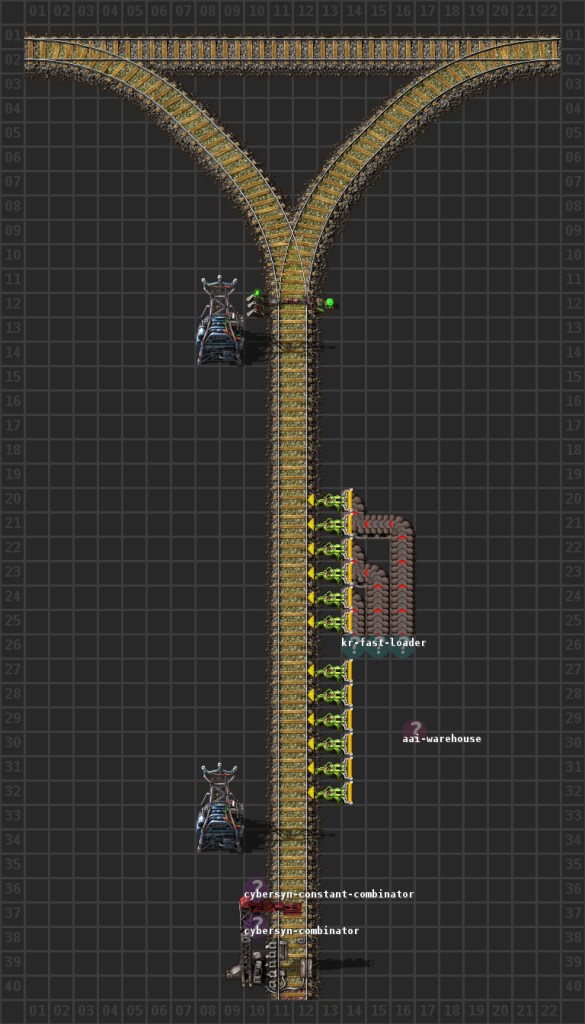This screenshot has height=1024, width=585.
Task: Click the cybersyn-constant-combinator label
Action: (328, 894)
